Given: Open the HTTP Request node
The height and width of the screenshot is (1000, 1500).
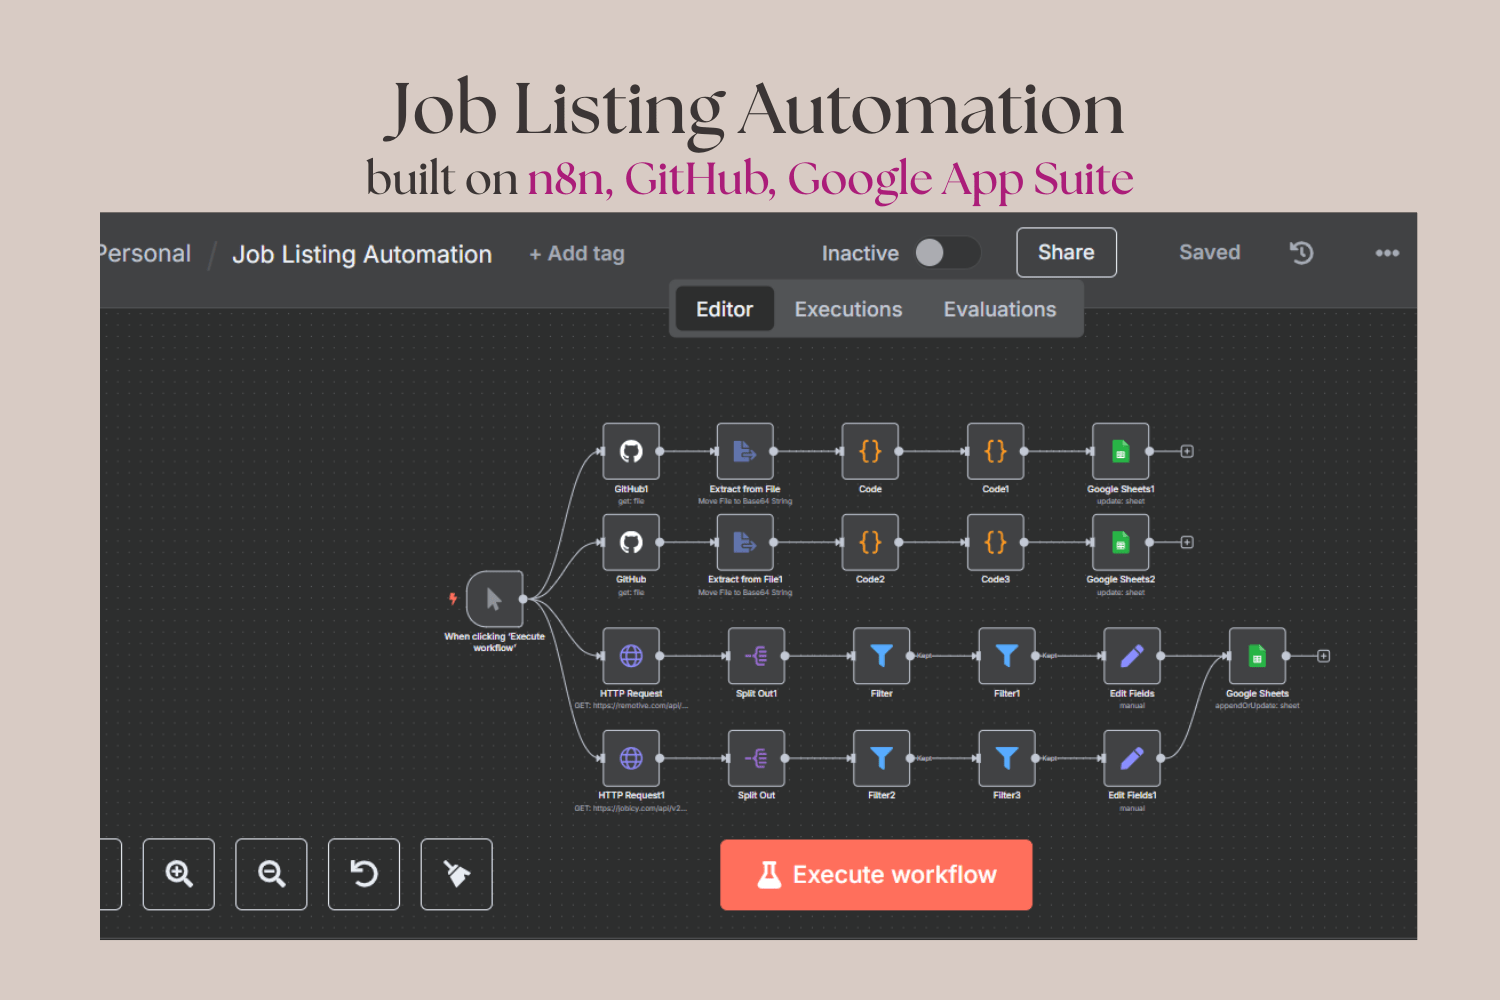Looking at the screenshot, I should click(631, 656).
